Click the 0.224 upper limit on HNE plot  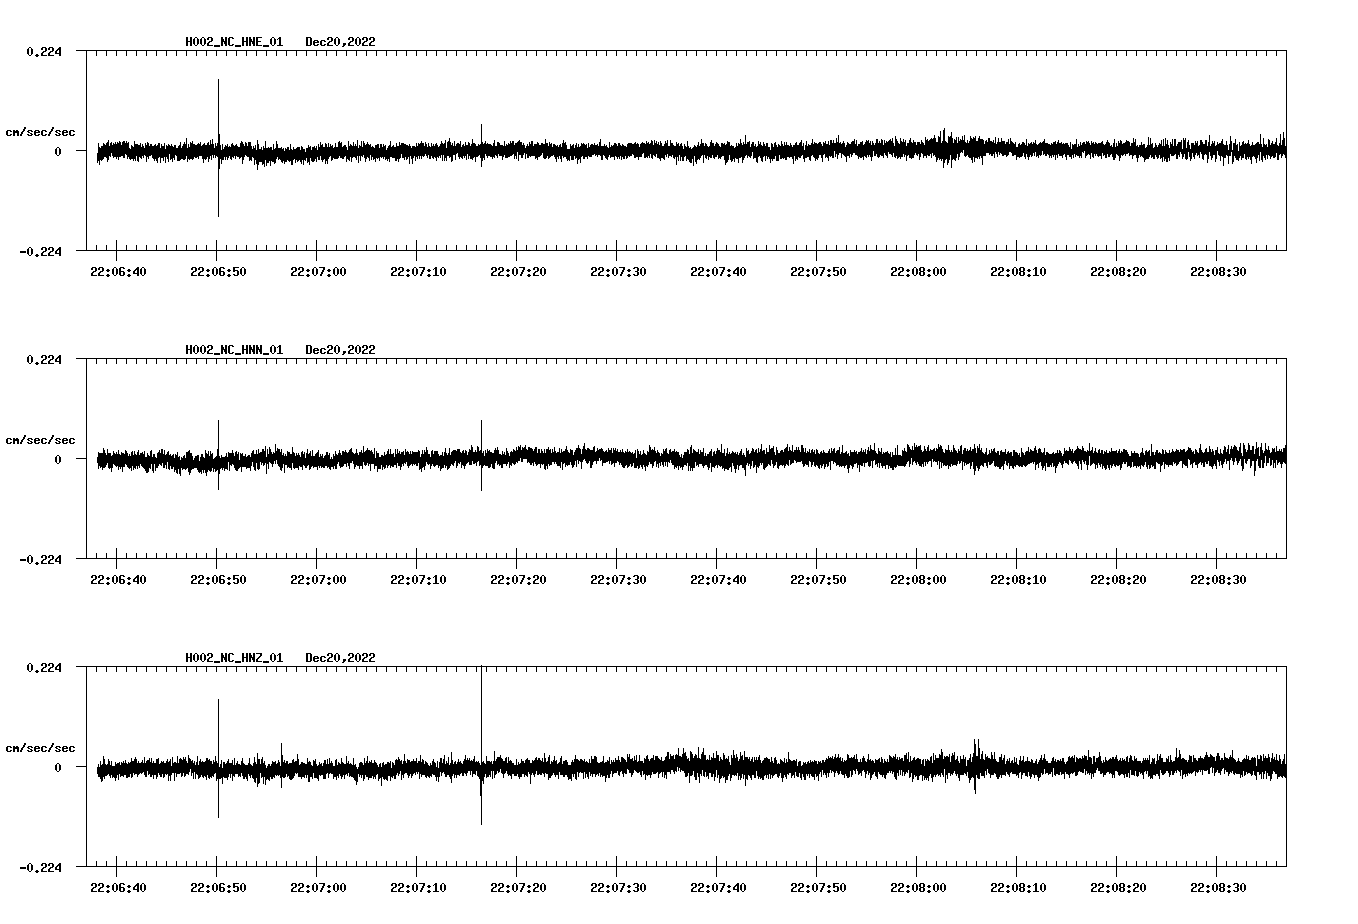(43, 52)
